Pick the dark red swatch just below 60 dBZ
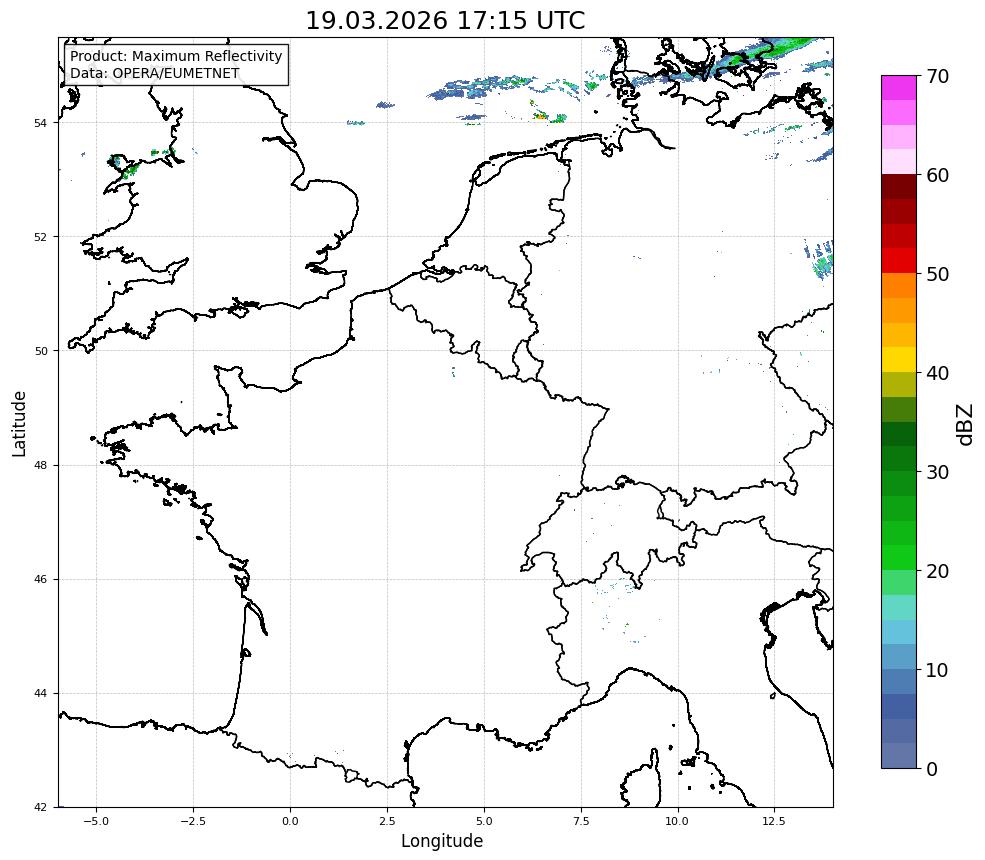The height and width of the screenshot is (860, 985). (x=899, y=187)
